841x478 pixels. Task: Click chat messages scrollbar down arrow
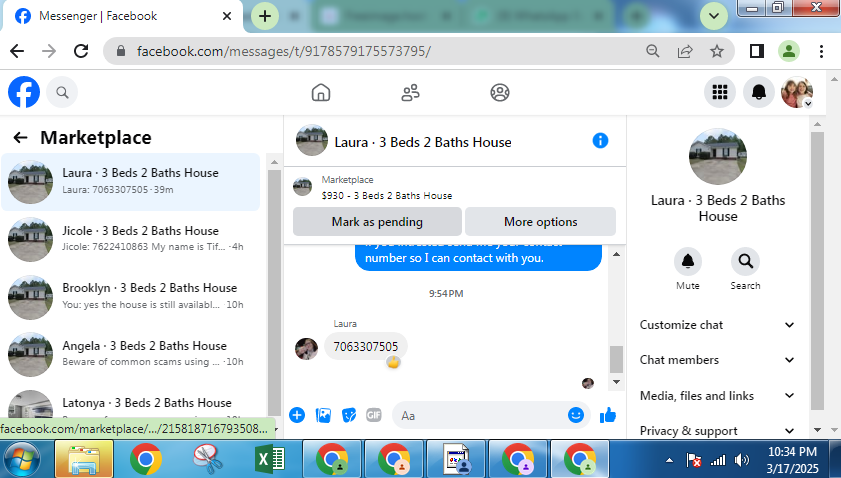(x=616, y=382)
